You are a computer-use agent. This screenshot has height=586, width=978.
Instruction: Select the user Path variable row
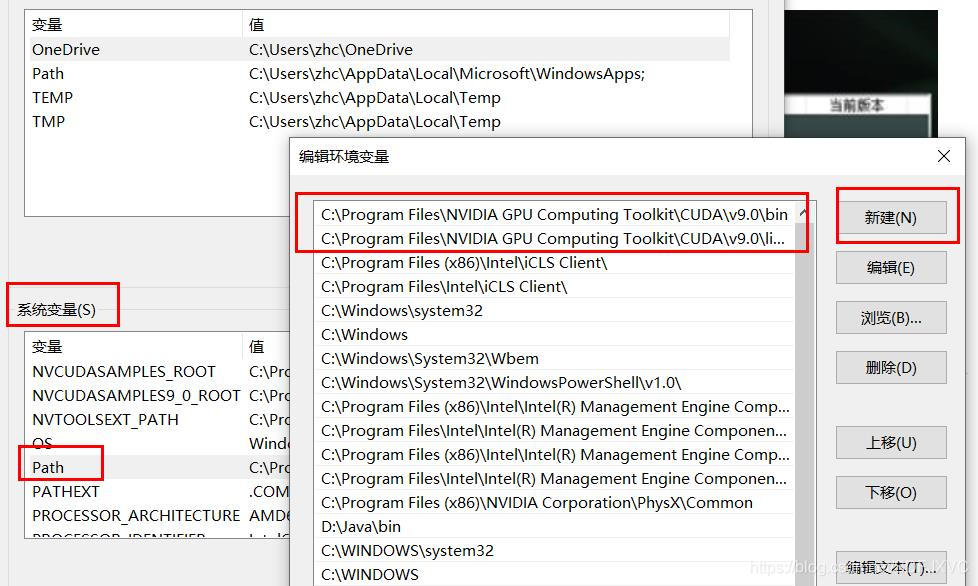380,74
